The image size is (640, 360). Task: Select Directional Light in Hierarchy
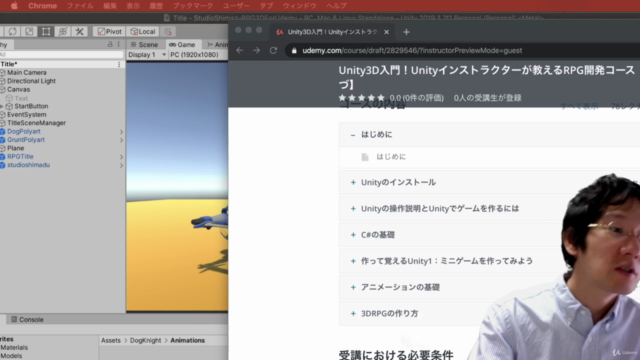click(x=31, y=81)
